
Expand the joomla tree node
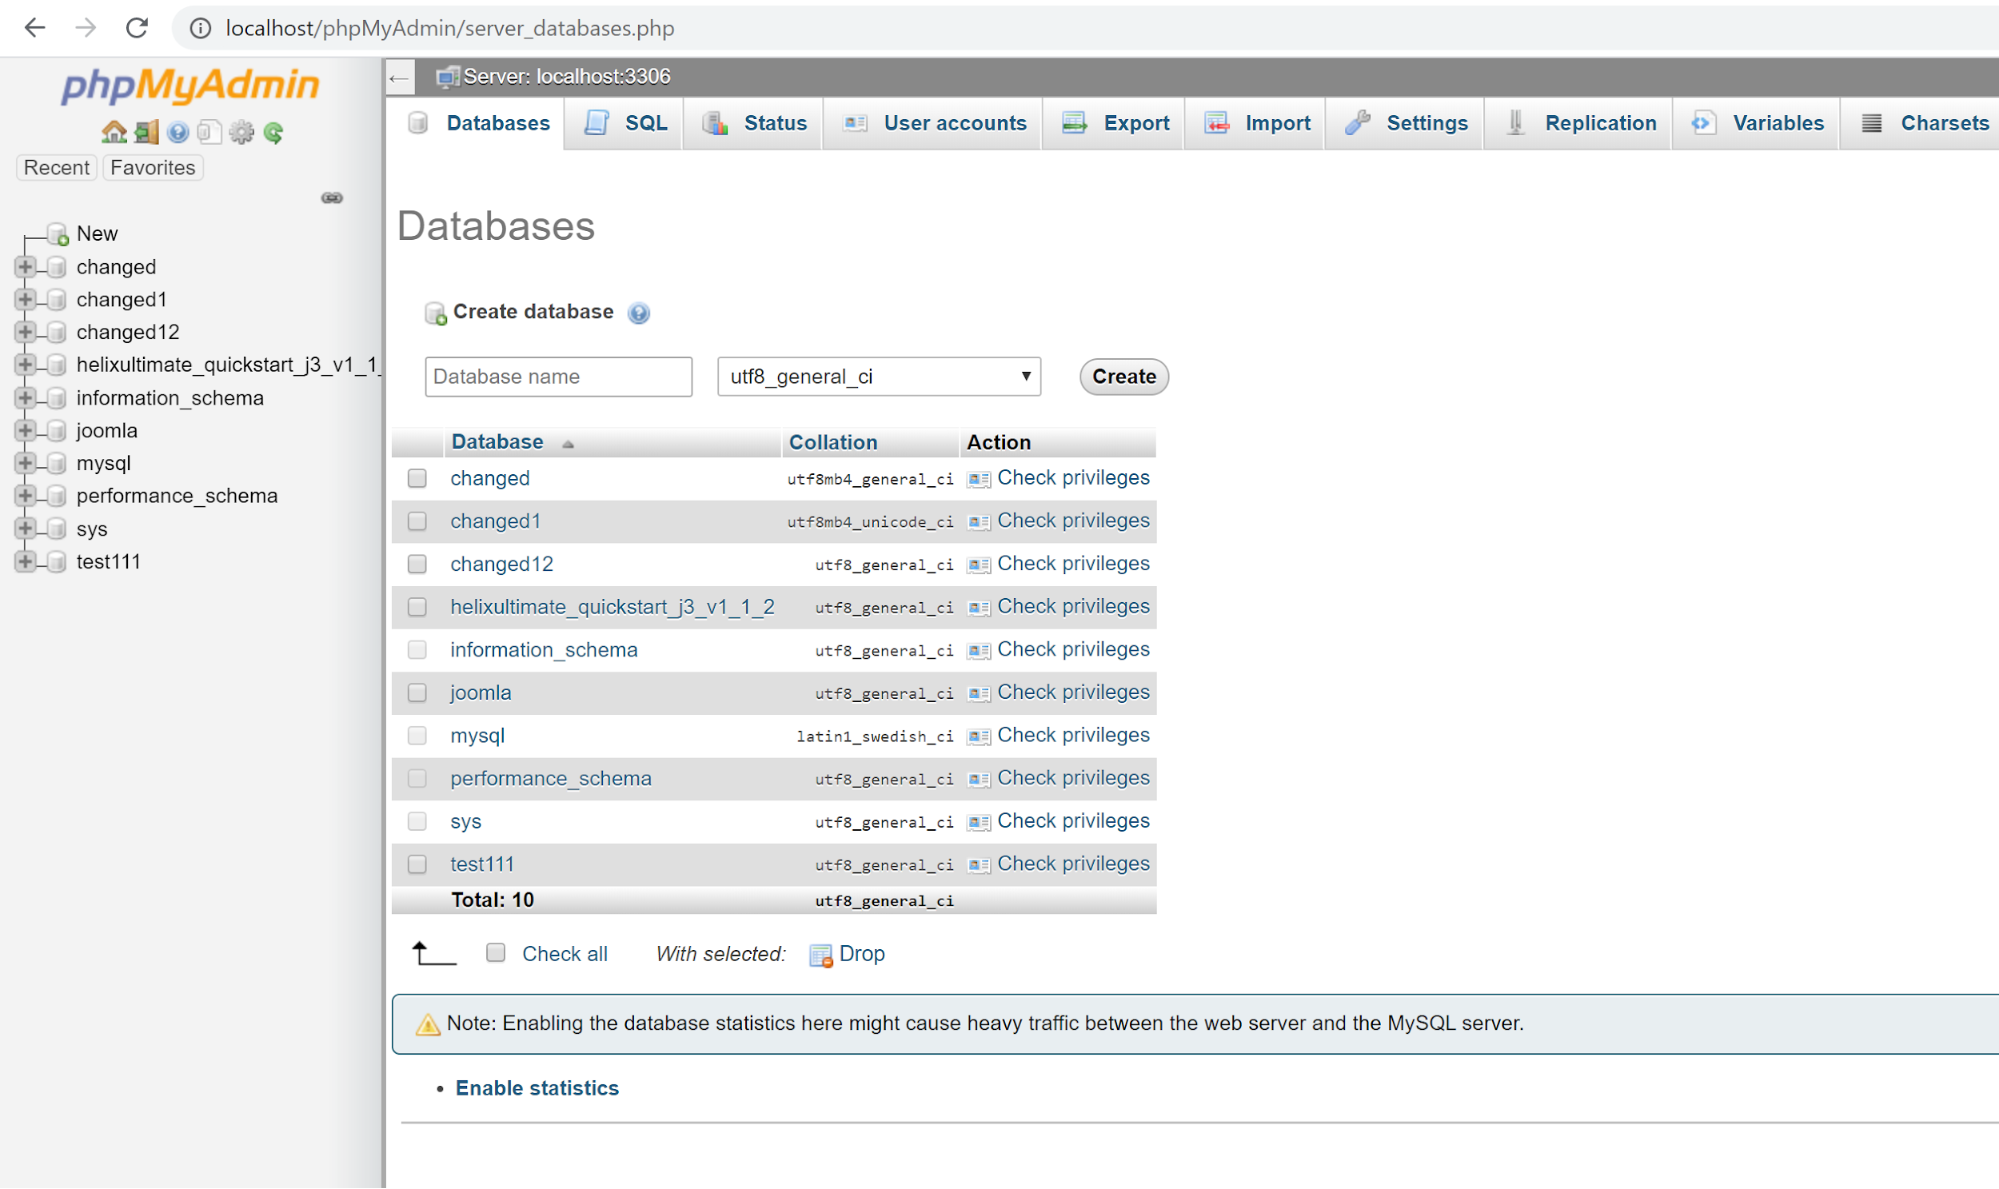(25, 431)
